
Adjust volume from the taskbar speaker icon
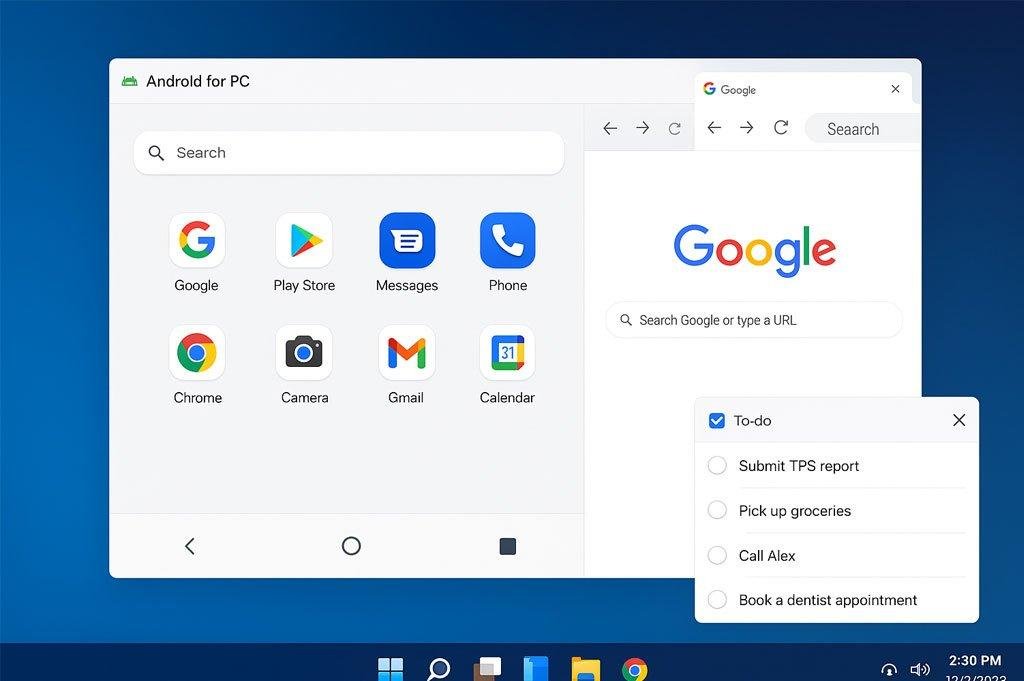(x=920, y=669)
